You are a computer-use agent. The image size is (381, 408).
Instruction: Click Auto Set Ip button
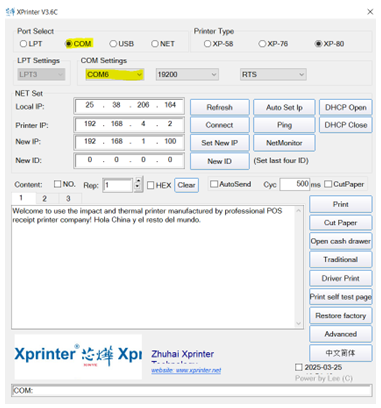point(284,107)
